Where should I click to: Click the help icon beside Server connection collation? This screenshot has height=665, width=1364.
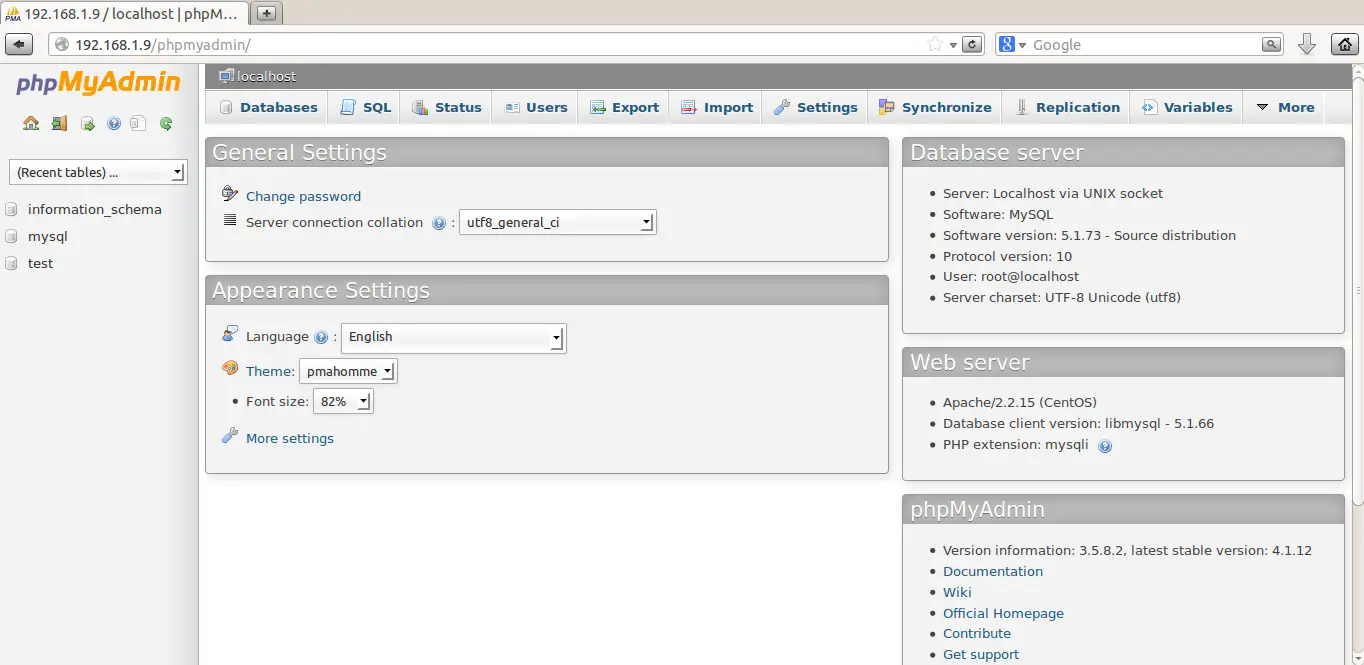click(x=439, y=223)
